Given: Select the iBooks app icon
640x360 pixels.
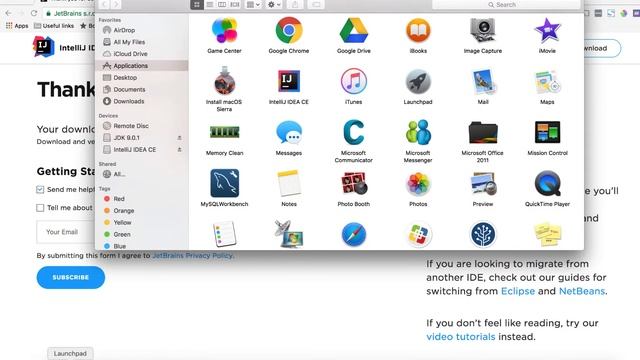Looking at the screenshot, I should [418, 31].
